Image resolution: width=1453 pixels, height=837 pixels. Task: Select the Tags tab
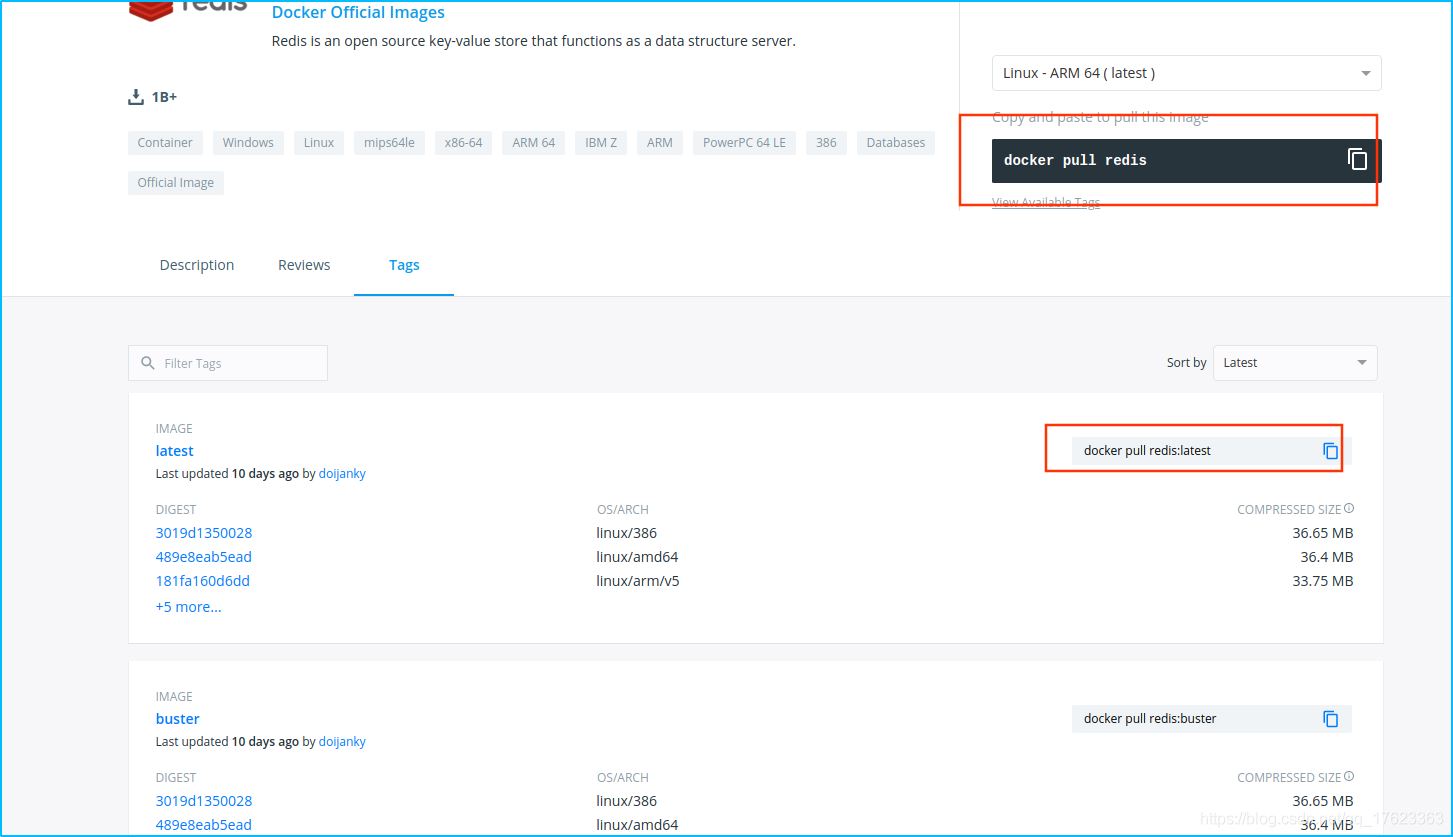pyautogui.click(x=404, y=265)
